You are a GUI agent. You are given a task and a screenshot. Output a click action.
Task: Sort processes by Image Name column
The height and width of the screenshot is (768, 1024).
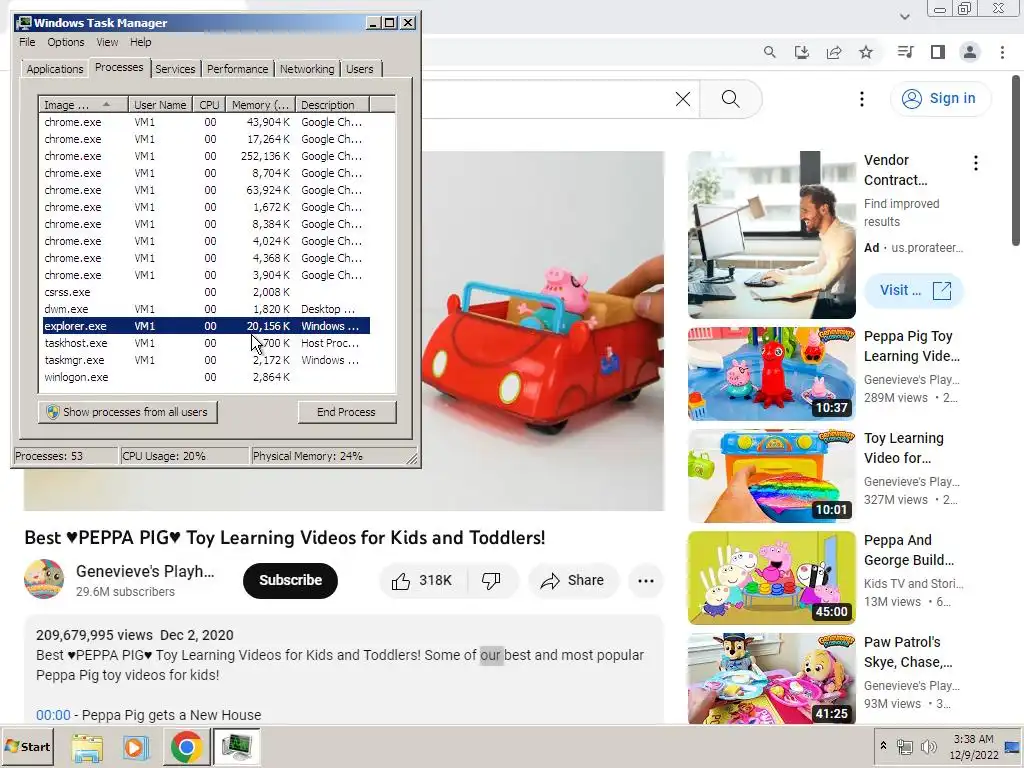[x=83, y=104]
